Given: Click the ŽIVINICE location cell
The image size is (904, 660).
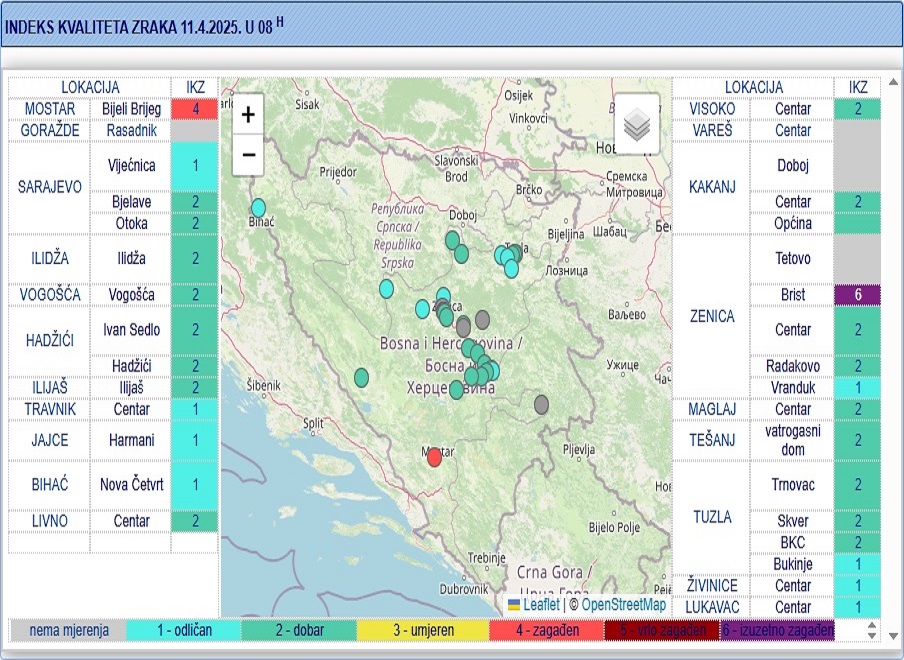Looking at the screenshot, I should (712, 586).
